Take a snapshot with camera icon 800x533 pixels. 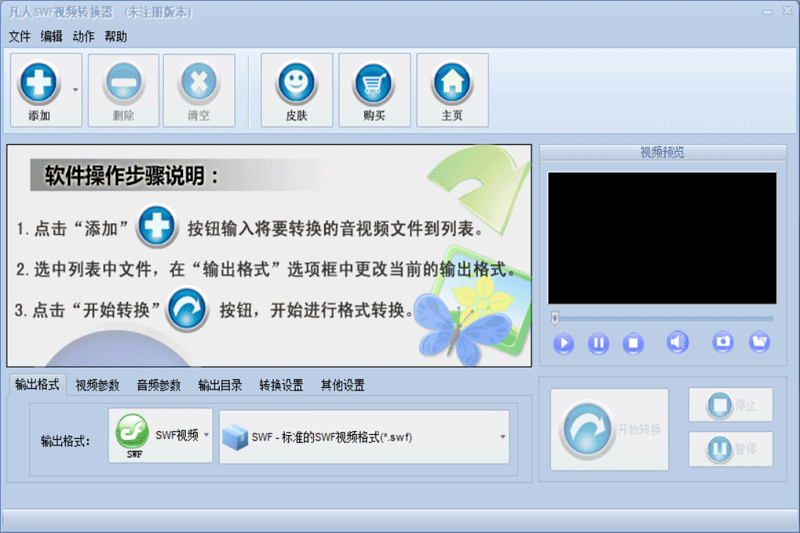(x=723, y=342)
